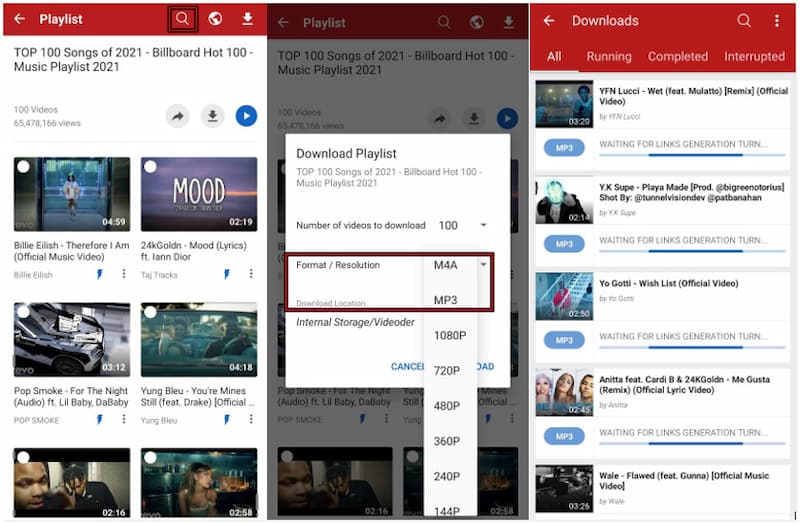The height and width of the screenshot is (524, 800).
Task: Click progress bar of Yo Gotti Wish List download
Action: pyautogui.click(x=692, y=347)
